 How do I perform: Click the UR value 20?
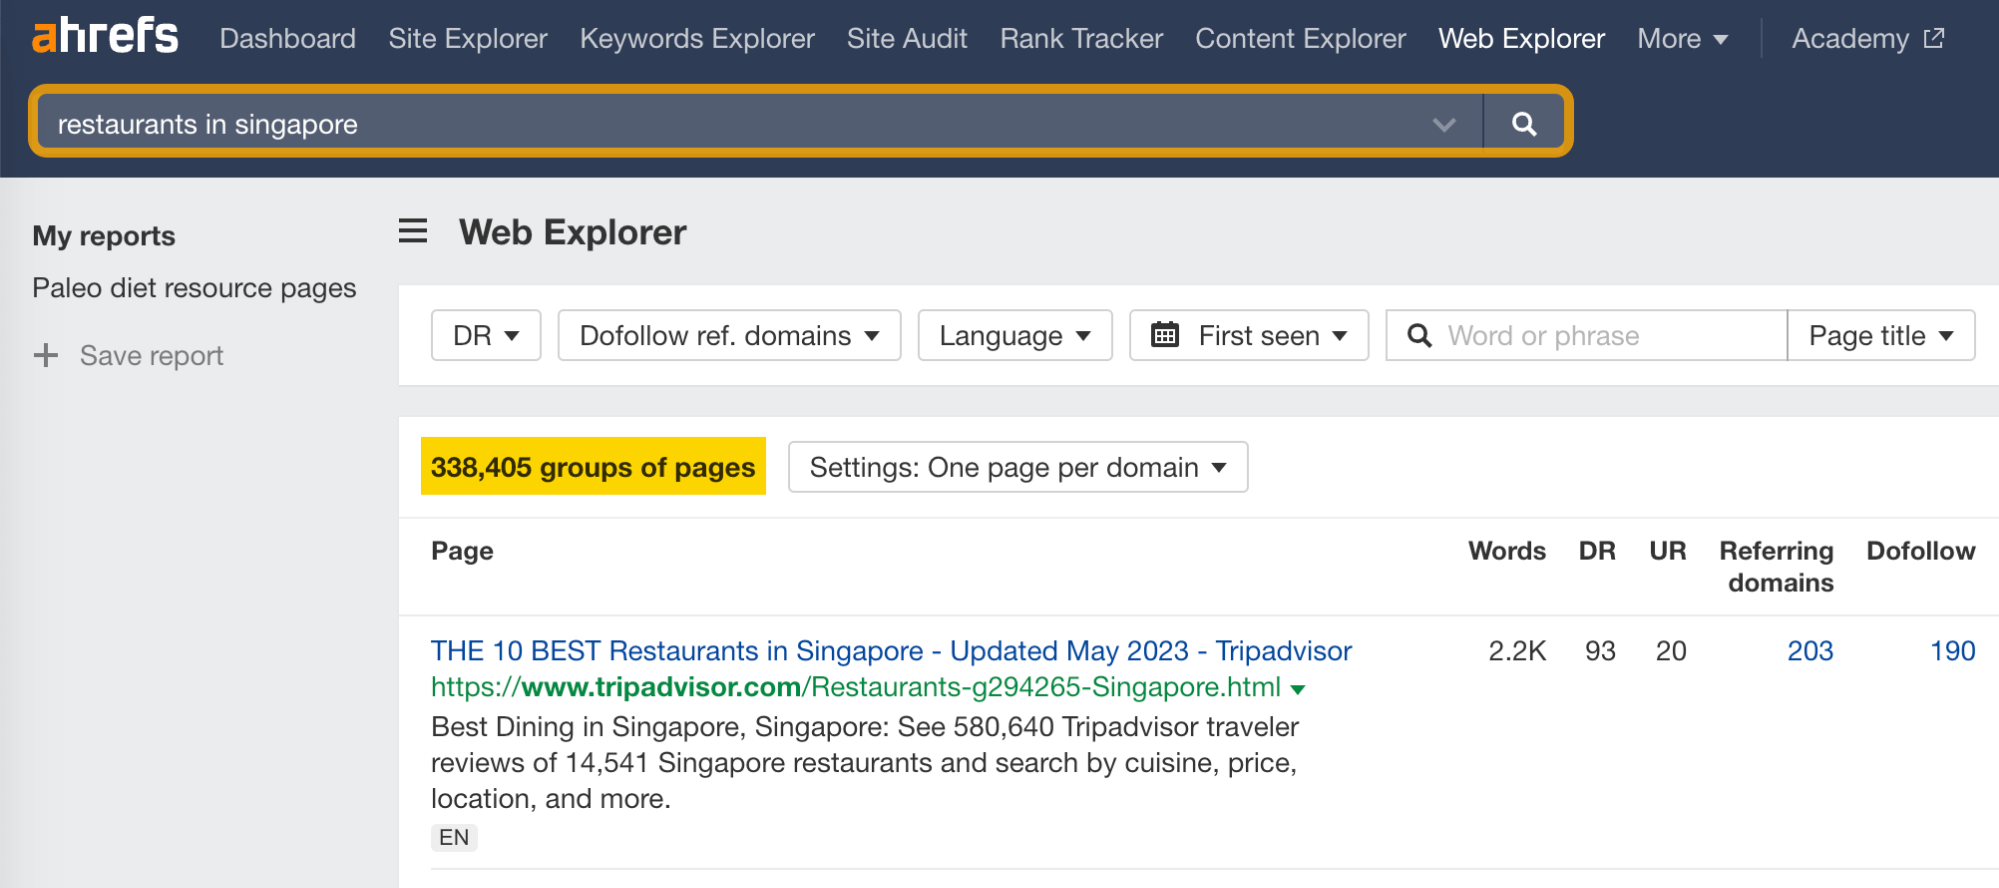(x=1671, y=651)
